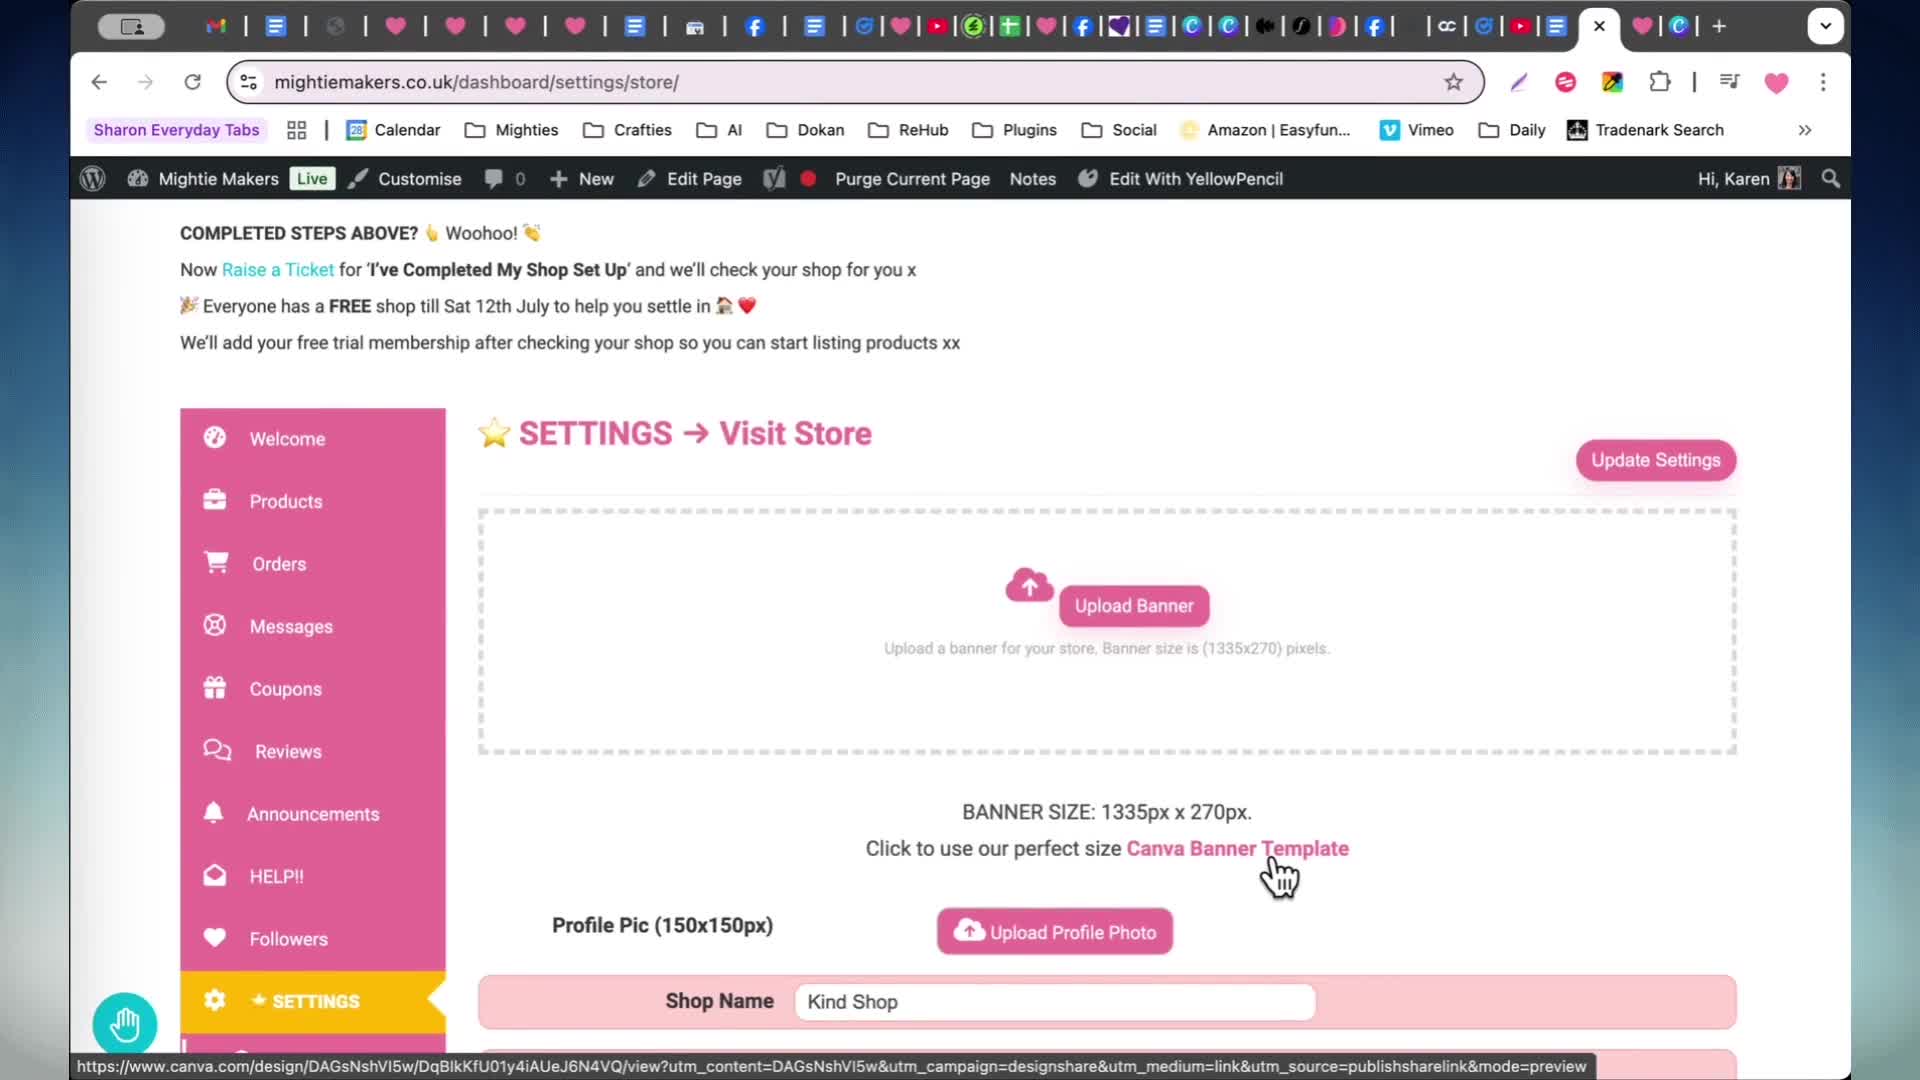The width and height of the screenshot is (1920, 1080).
Task: Click the Upload Profile Photo button
Action: (x=1055, y=931)
